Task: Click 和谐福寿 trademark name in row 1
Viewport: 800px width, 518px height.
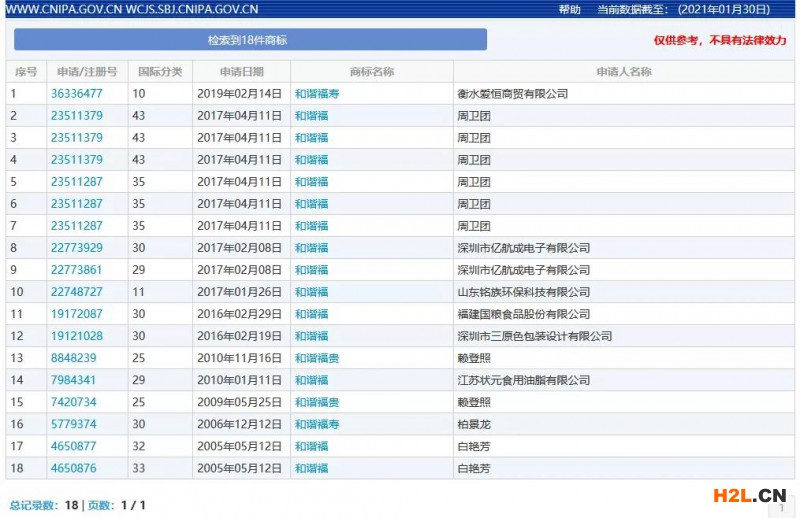Action: pyautogui.click(x=317, y=94)
